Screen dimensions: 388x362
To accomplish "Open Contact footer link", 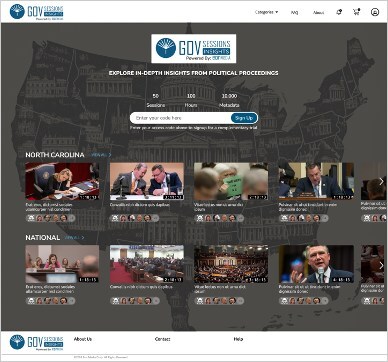I will coord(162,339).
